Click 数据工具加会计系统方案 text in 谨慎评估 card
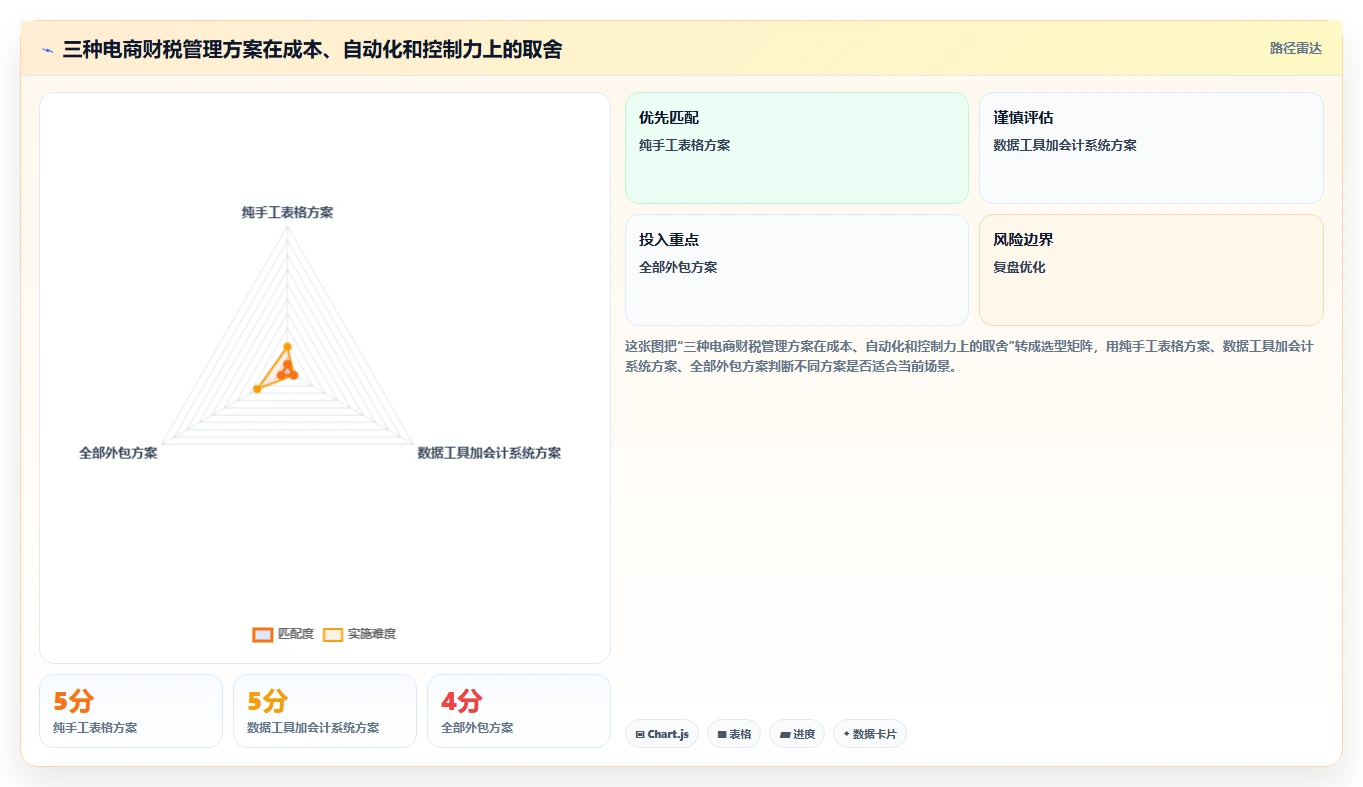 1065,145
